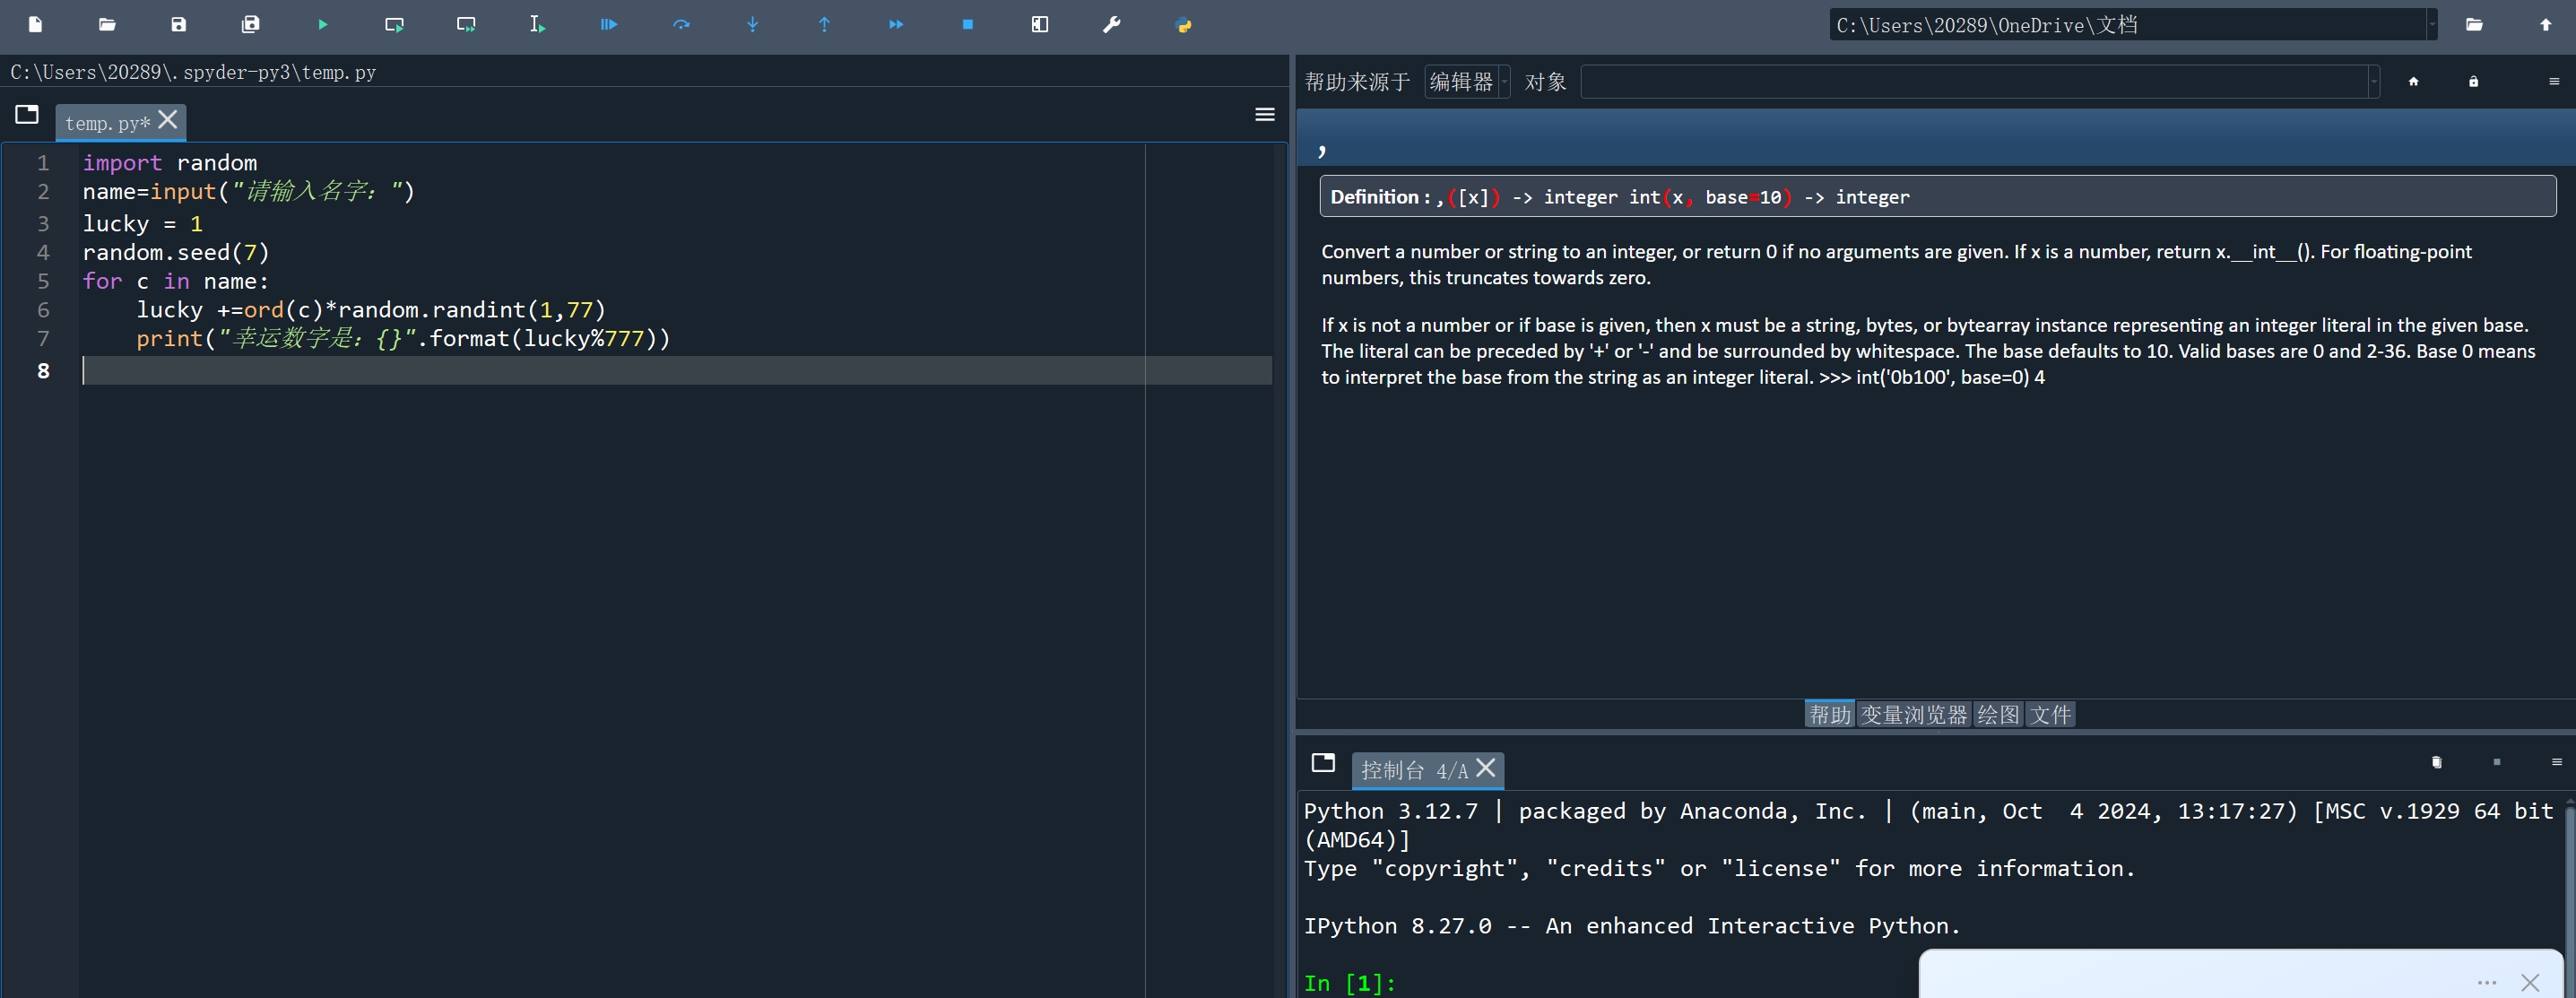Toggle the help pane lock icon
2576x998 pixels.
[2473, 81]
